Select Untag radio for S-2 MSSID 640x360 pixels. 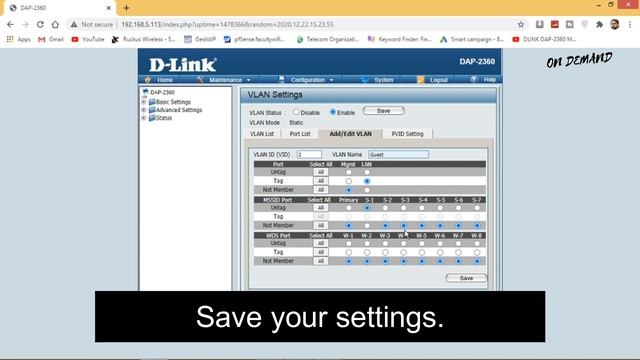coord(385,208)
